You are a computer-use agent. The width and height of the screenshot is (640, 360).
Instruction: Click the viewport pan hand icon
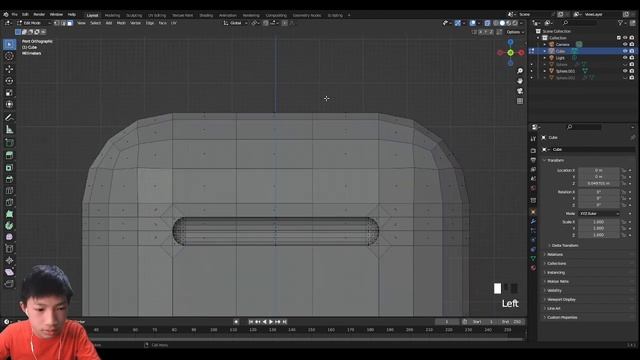coord(520,81)
